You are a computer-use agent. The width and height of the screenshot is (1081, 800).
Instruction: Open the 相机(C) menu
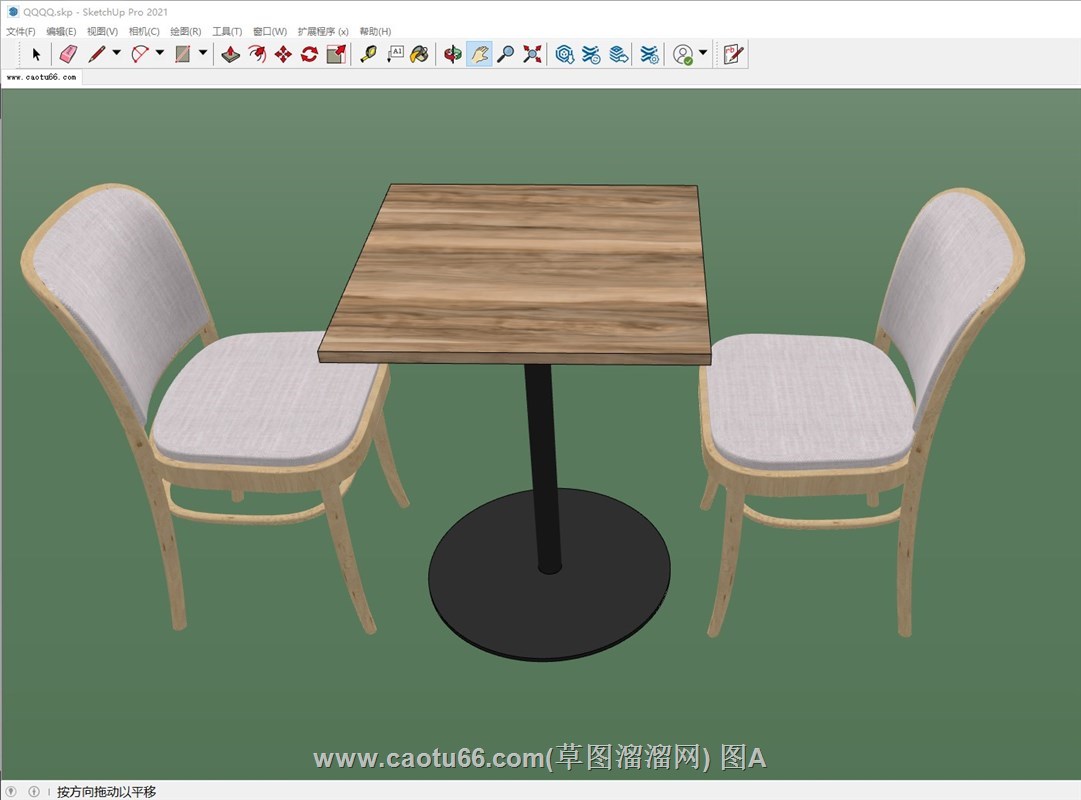[x=144, y=32]
